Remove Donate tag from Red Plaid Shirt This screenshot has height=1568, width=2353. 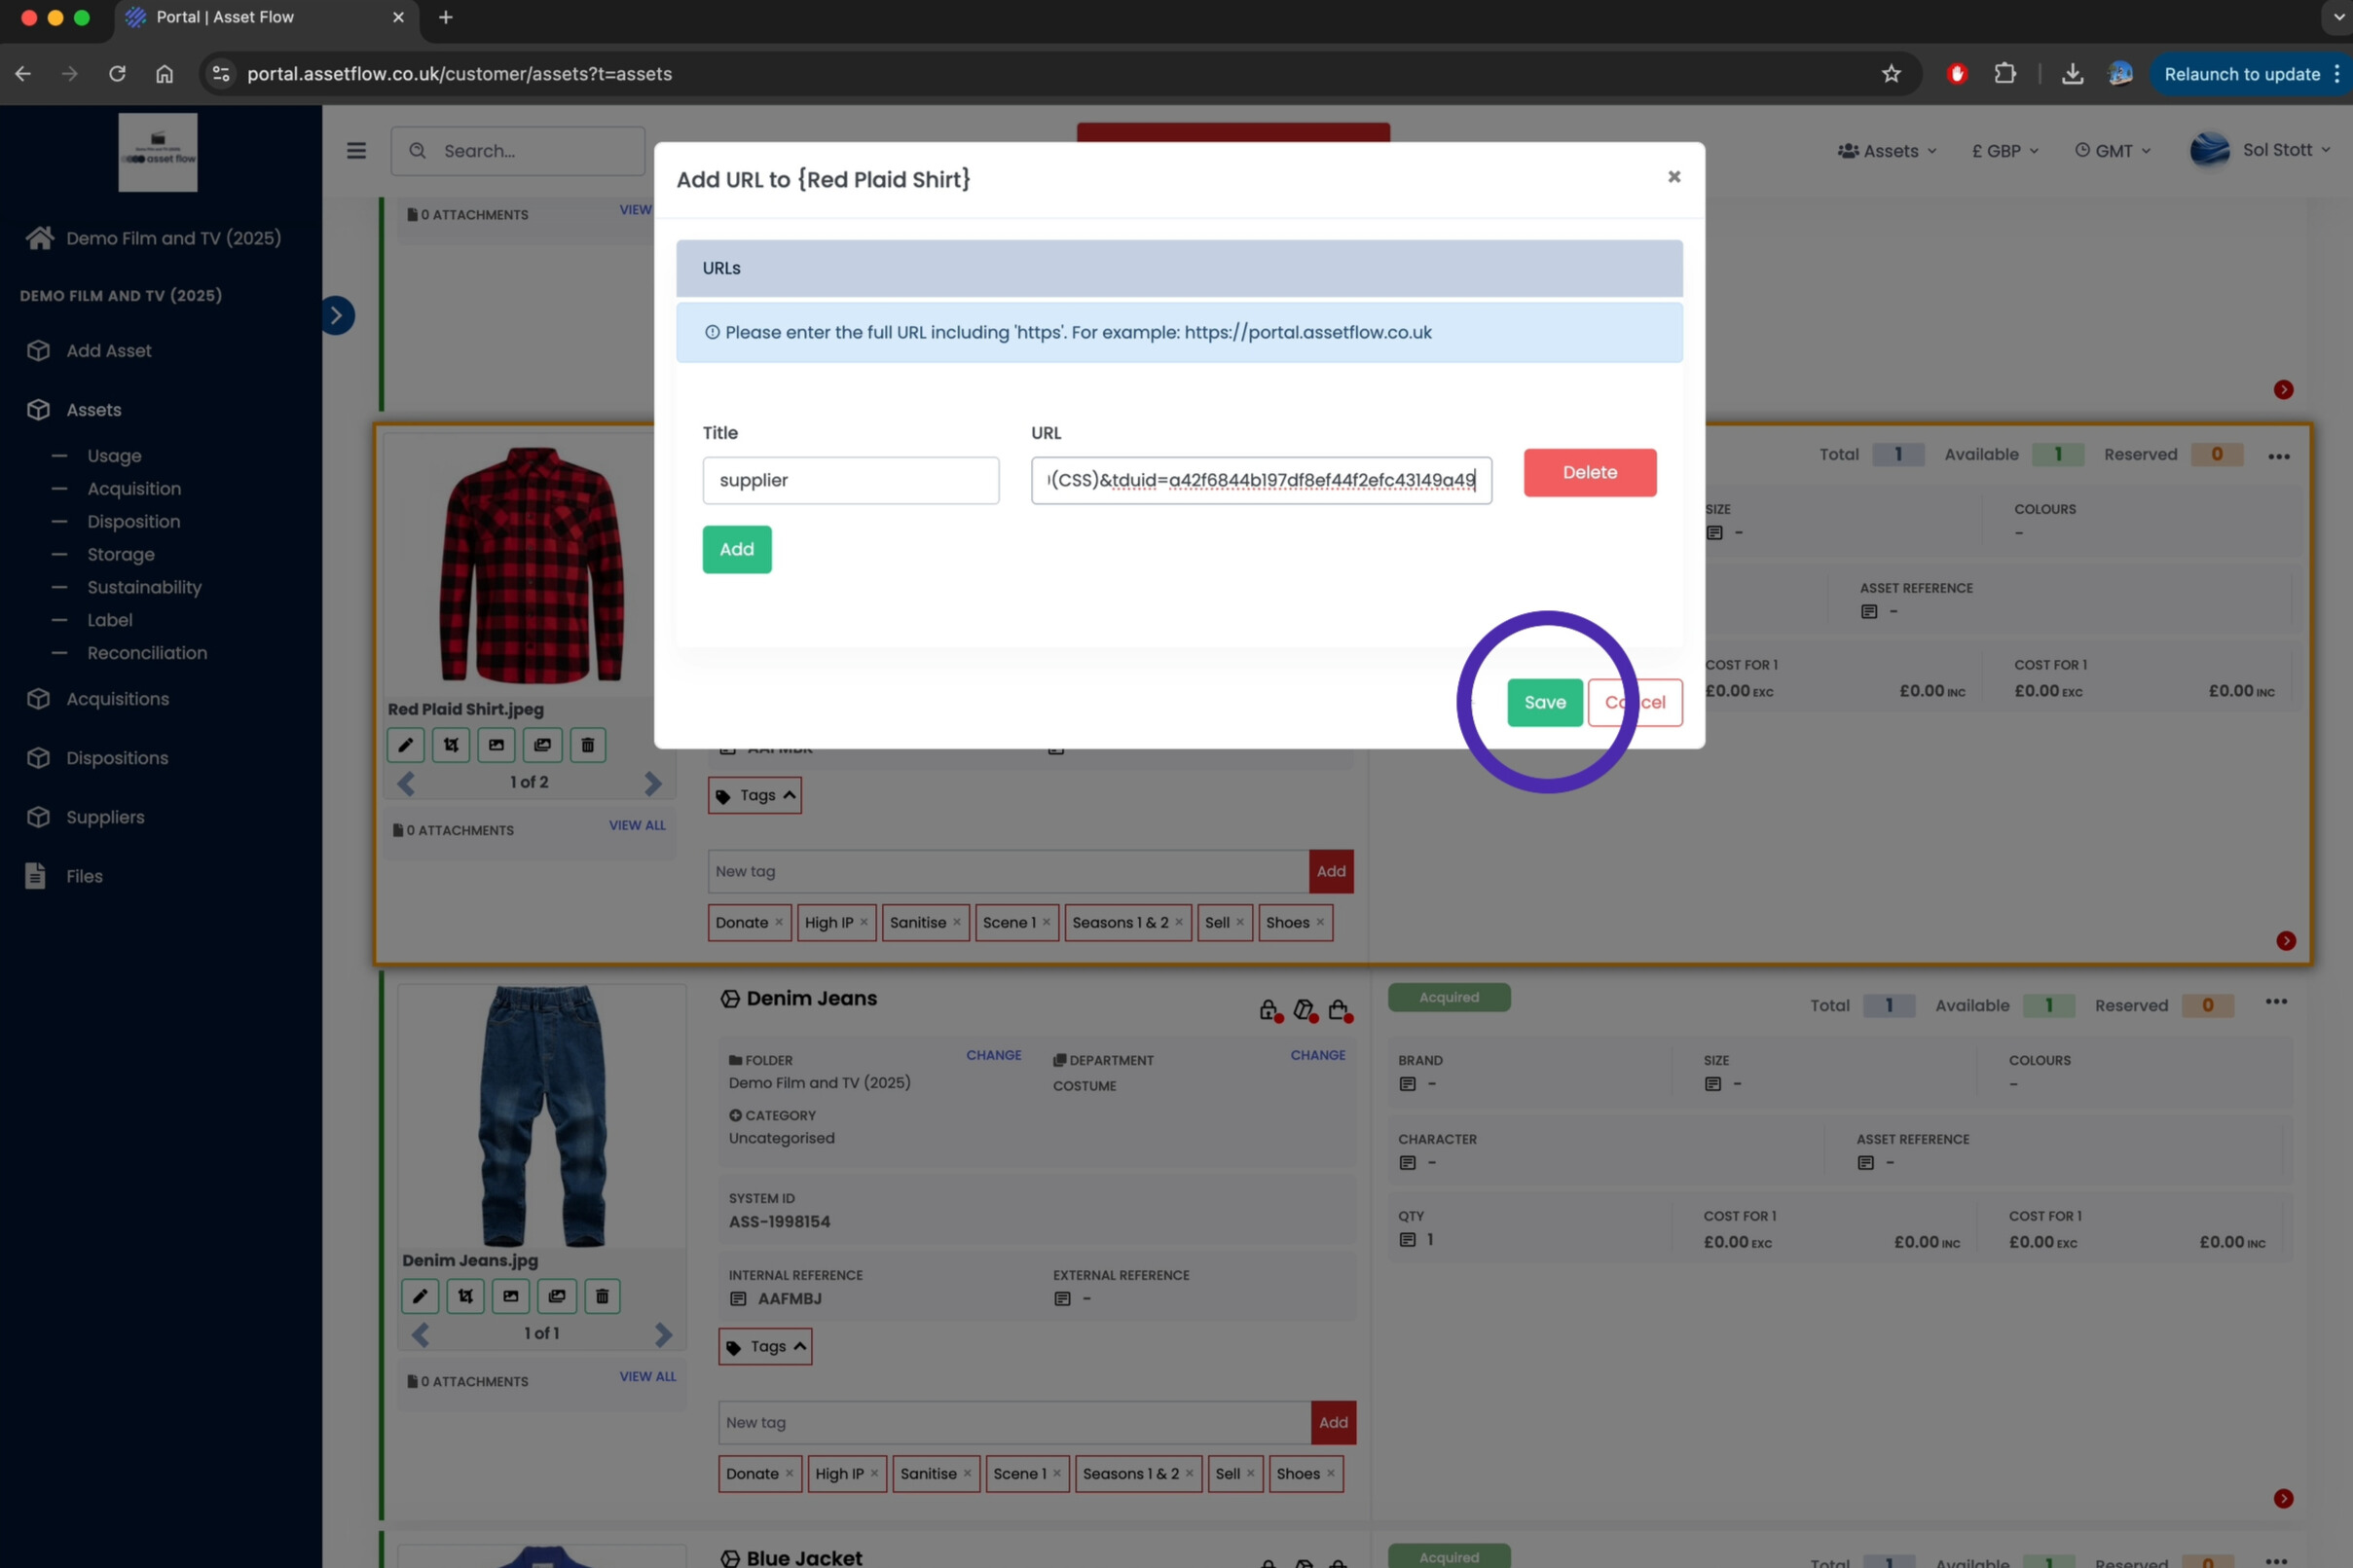click(x=779, y=922)
